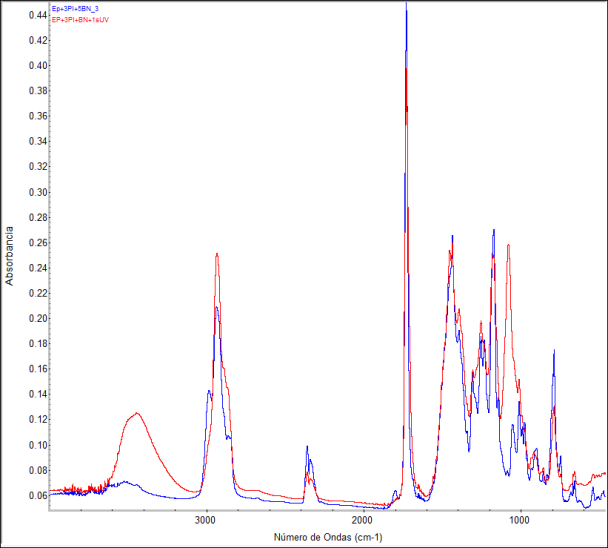Click the blue peak top near 800
The height and width of the screenshot is (548, 608).
click(553, 351)
